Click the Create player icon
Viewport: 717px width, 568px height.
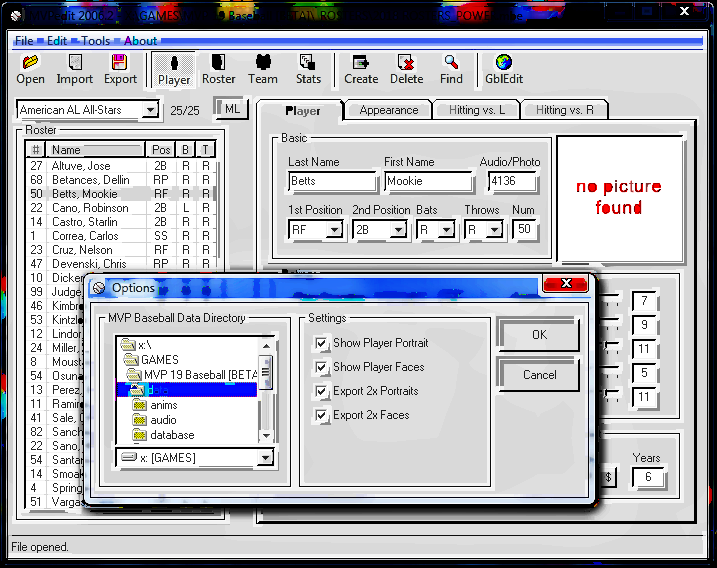tap(360, 62)
